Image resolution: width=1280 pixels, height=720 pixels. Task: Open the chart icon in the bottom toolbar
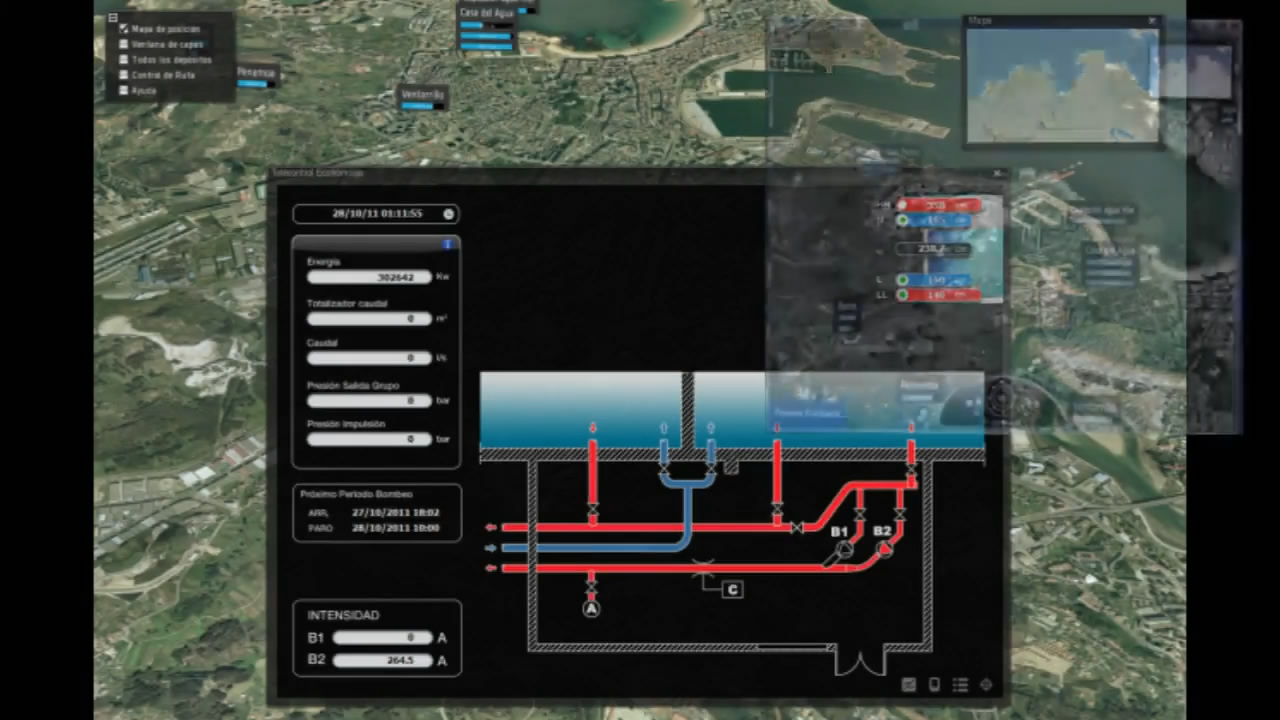(909, 685)
